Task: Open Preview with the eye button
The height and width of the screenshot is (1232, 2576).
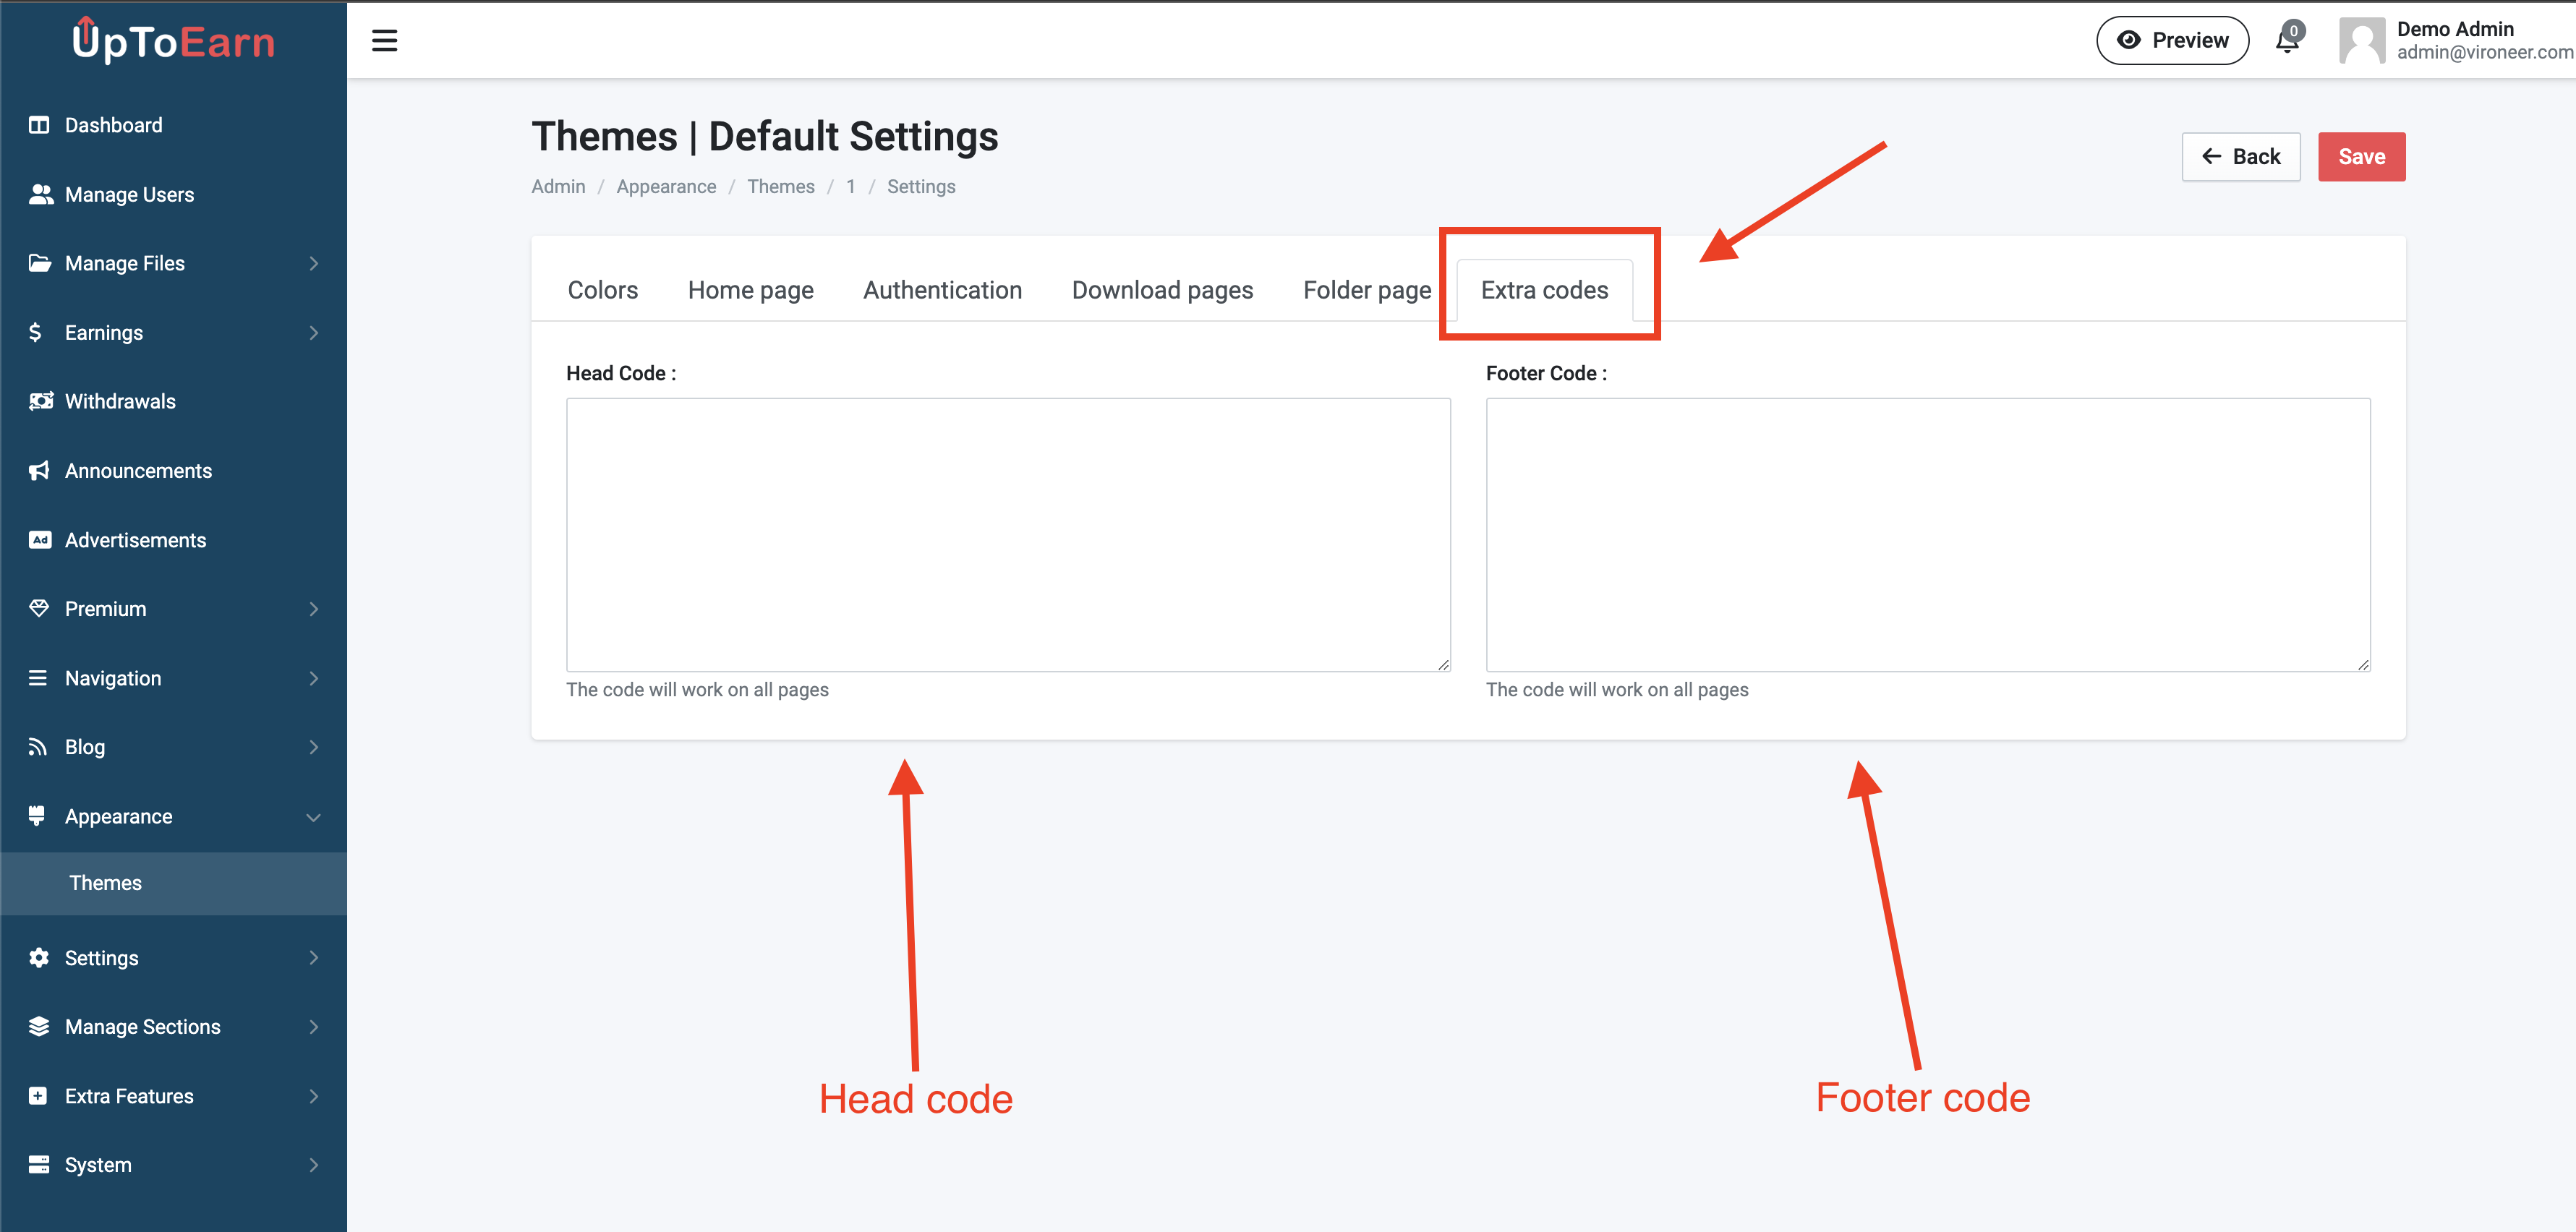Action: click(2172, 40)
